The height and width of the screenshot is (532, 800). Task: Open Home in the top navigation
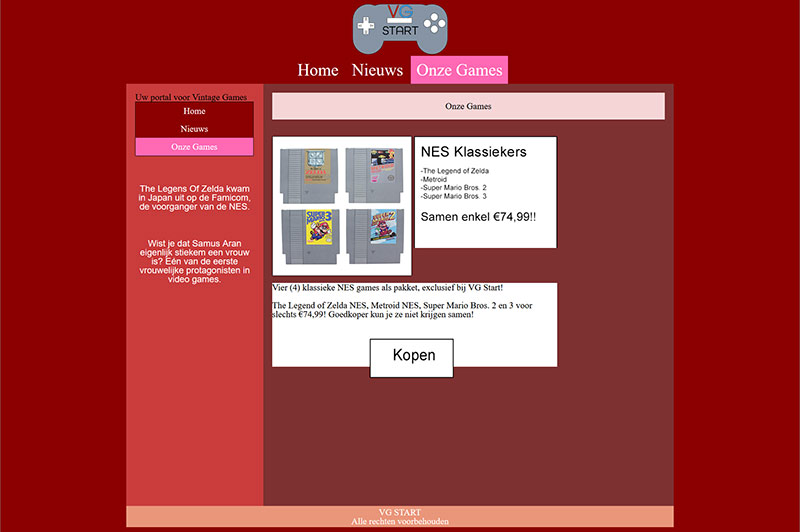click(x=318, y=70)
